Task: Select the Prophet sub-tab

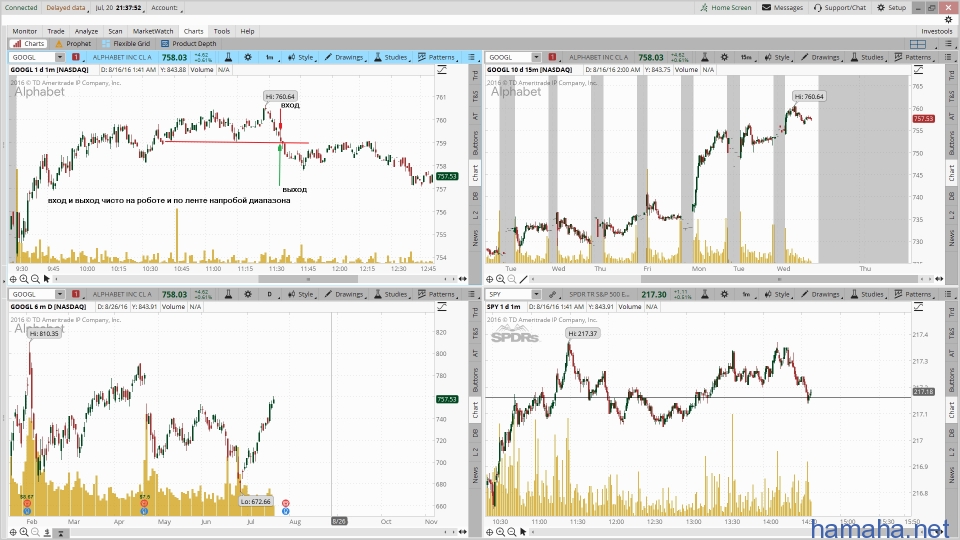Action: (73, 43)
